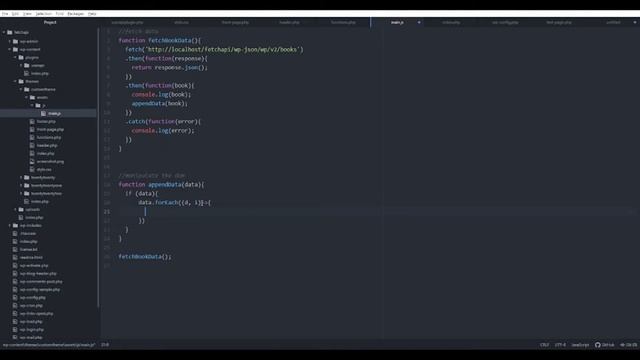Image resolution: width=640 pixels, height=360 pixels.
Task: Collapse the plugins folder
Action: pos(16,58)
